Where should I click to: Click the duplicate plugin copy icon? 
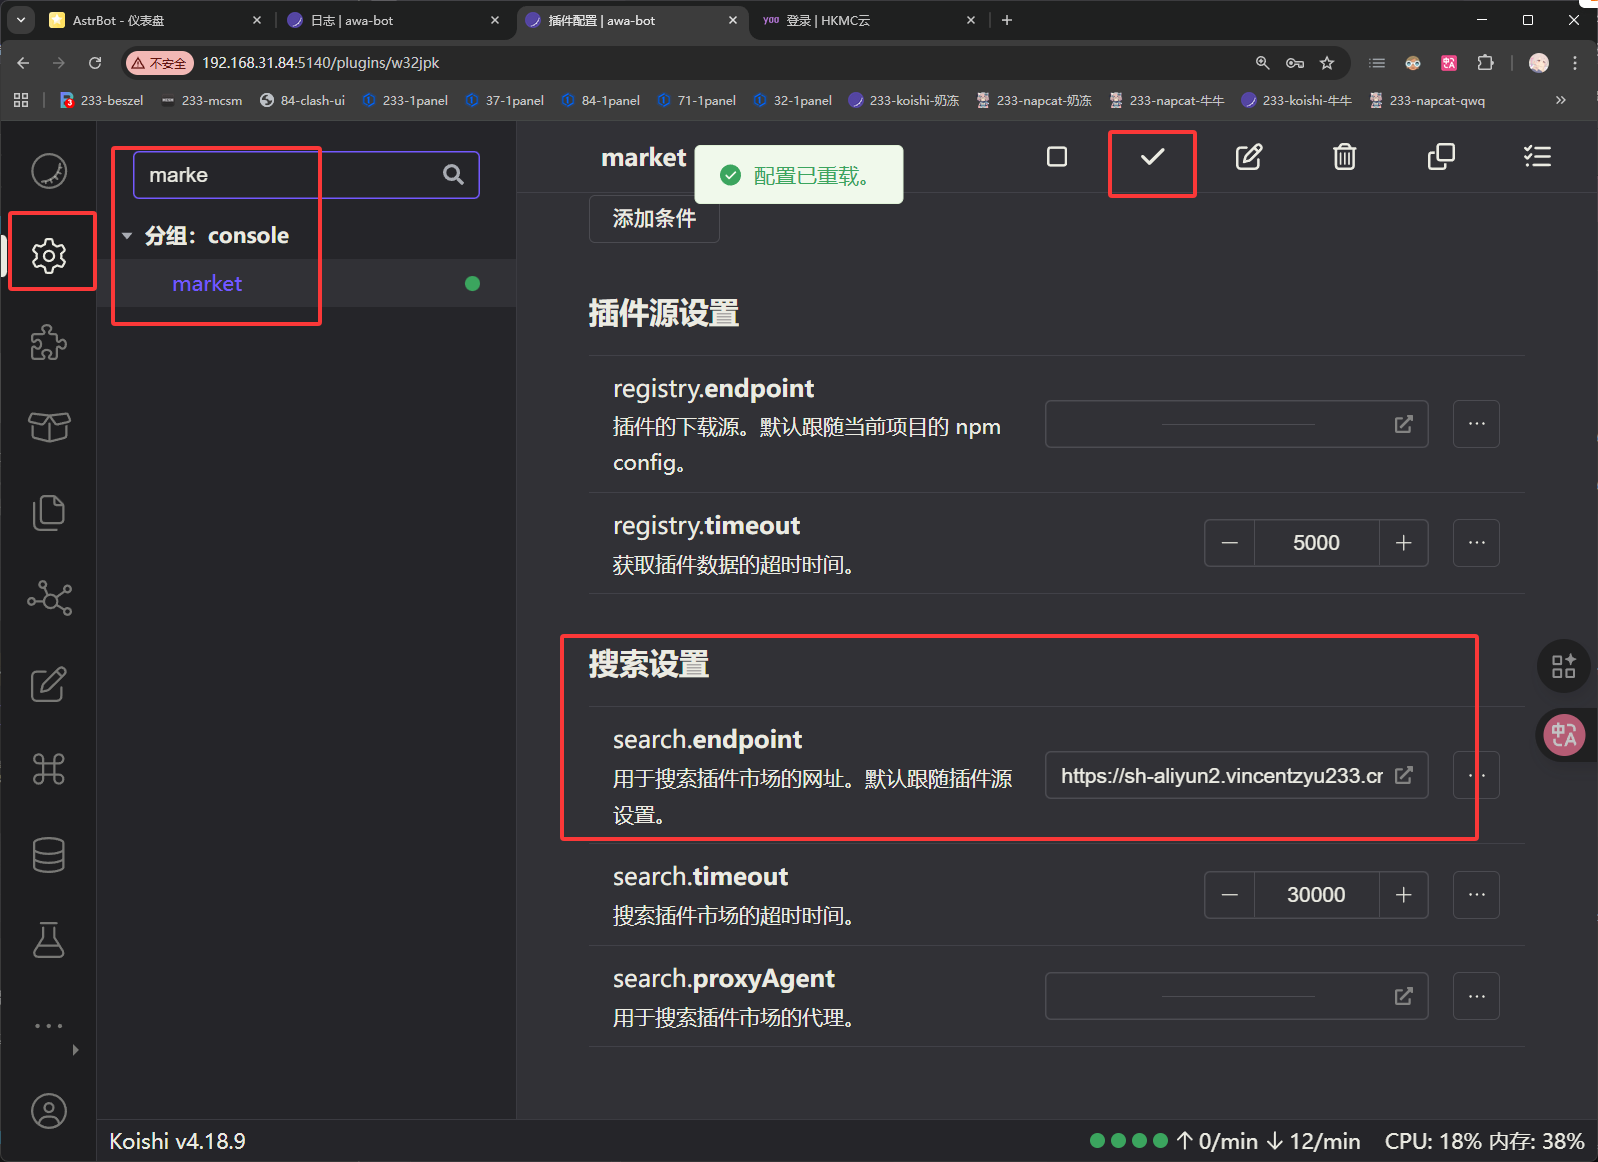tap(1440, 157)
